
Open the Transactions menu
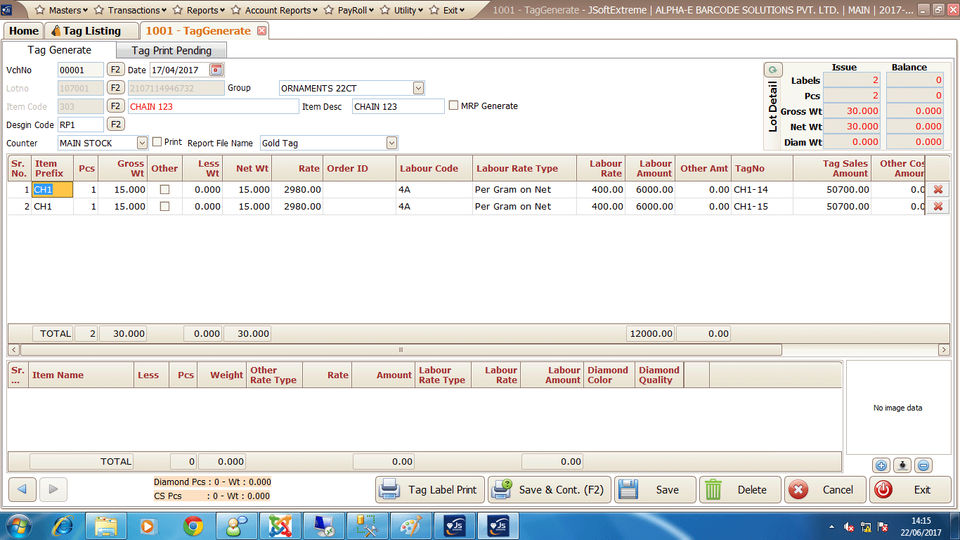tap(130, 10)
